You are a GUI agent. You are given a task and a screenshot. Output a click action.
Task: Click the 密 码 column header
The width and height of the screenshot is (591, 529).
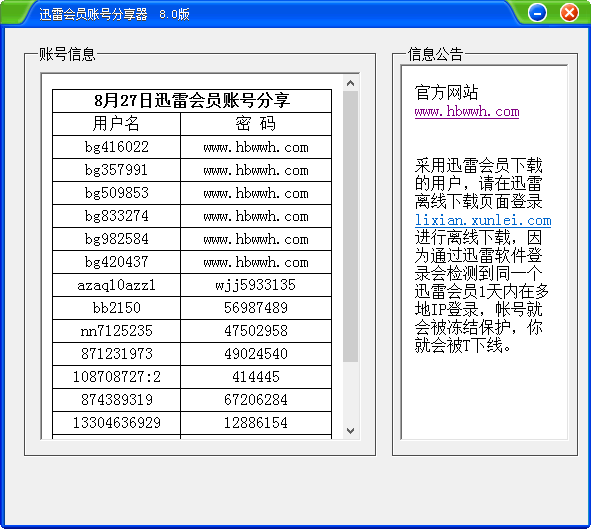[256, 124]
